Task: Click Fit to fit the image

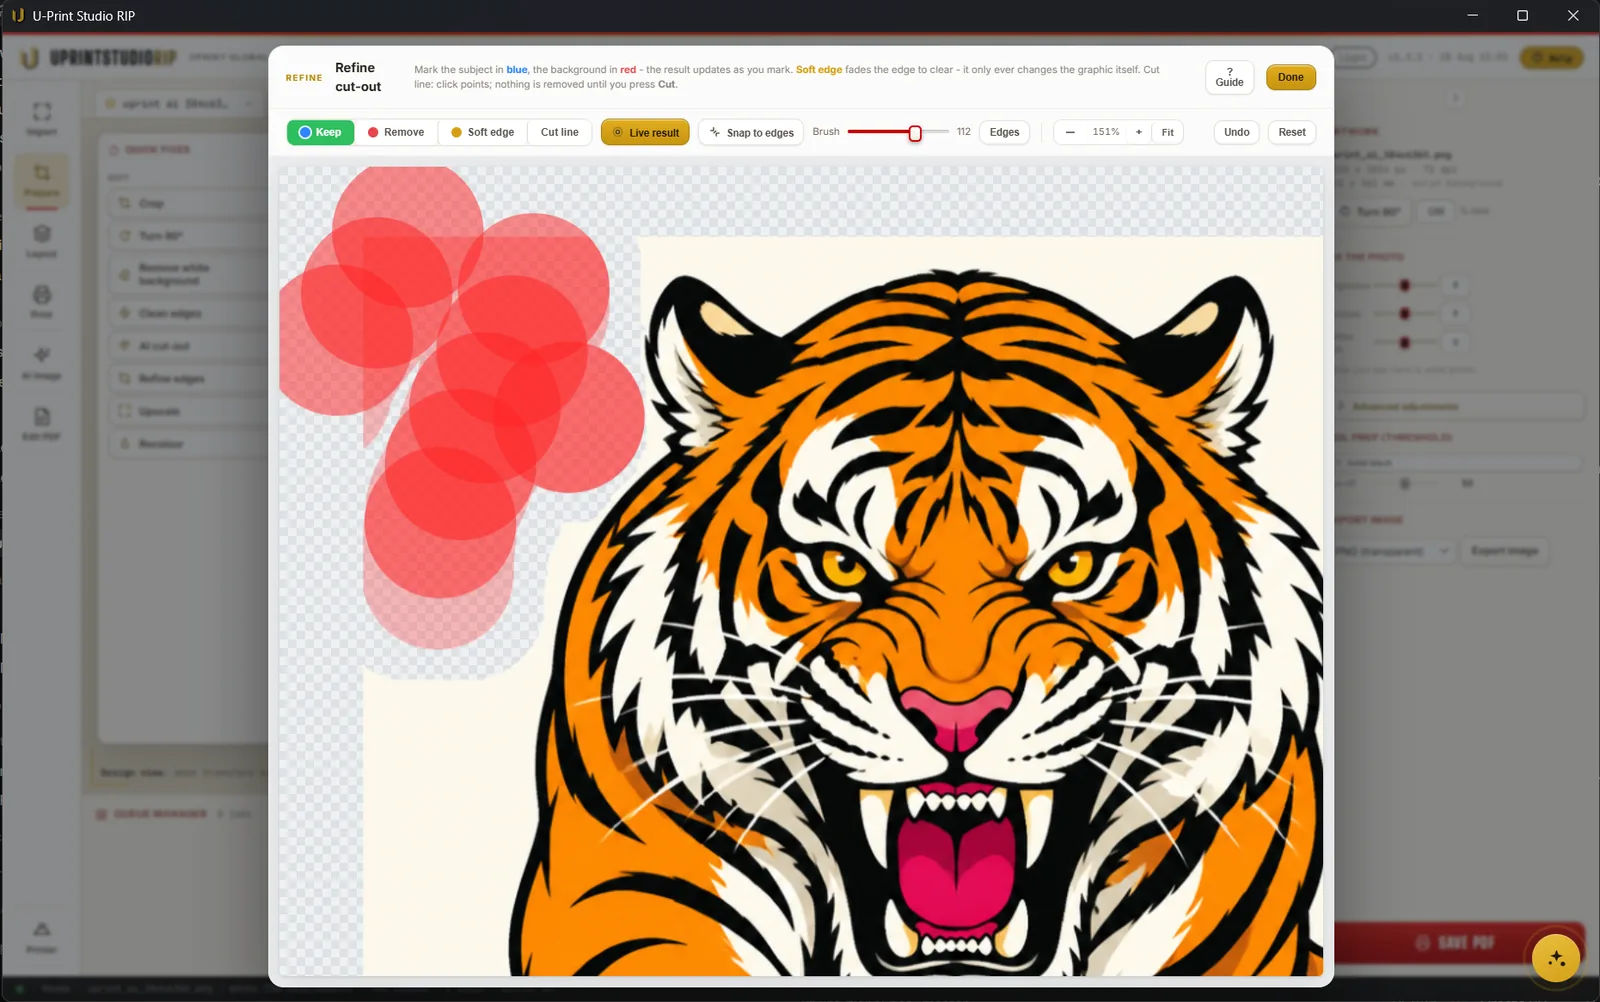Action: [x=1167, y=132]
